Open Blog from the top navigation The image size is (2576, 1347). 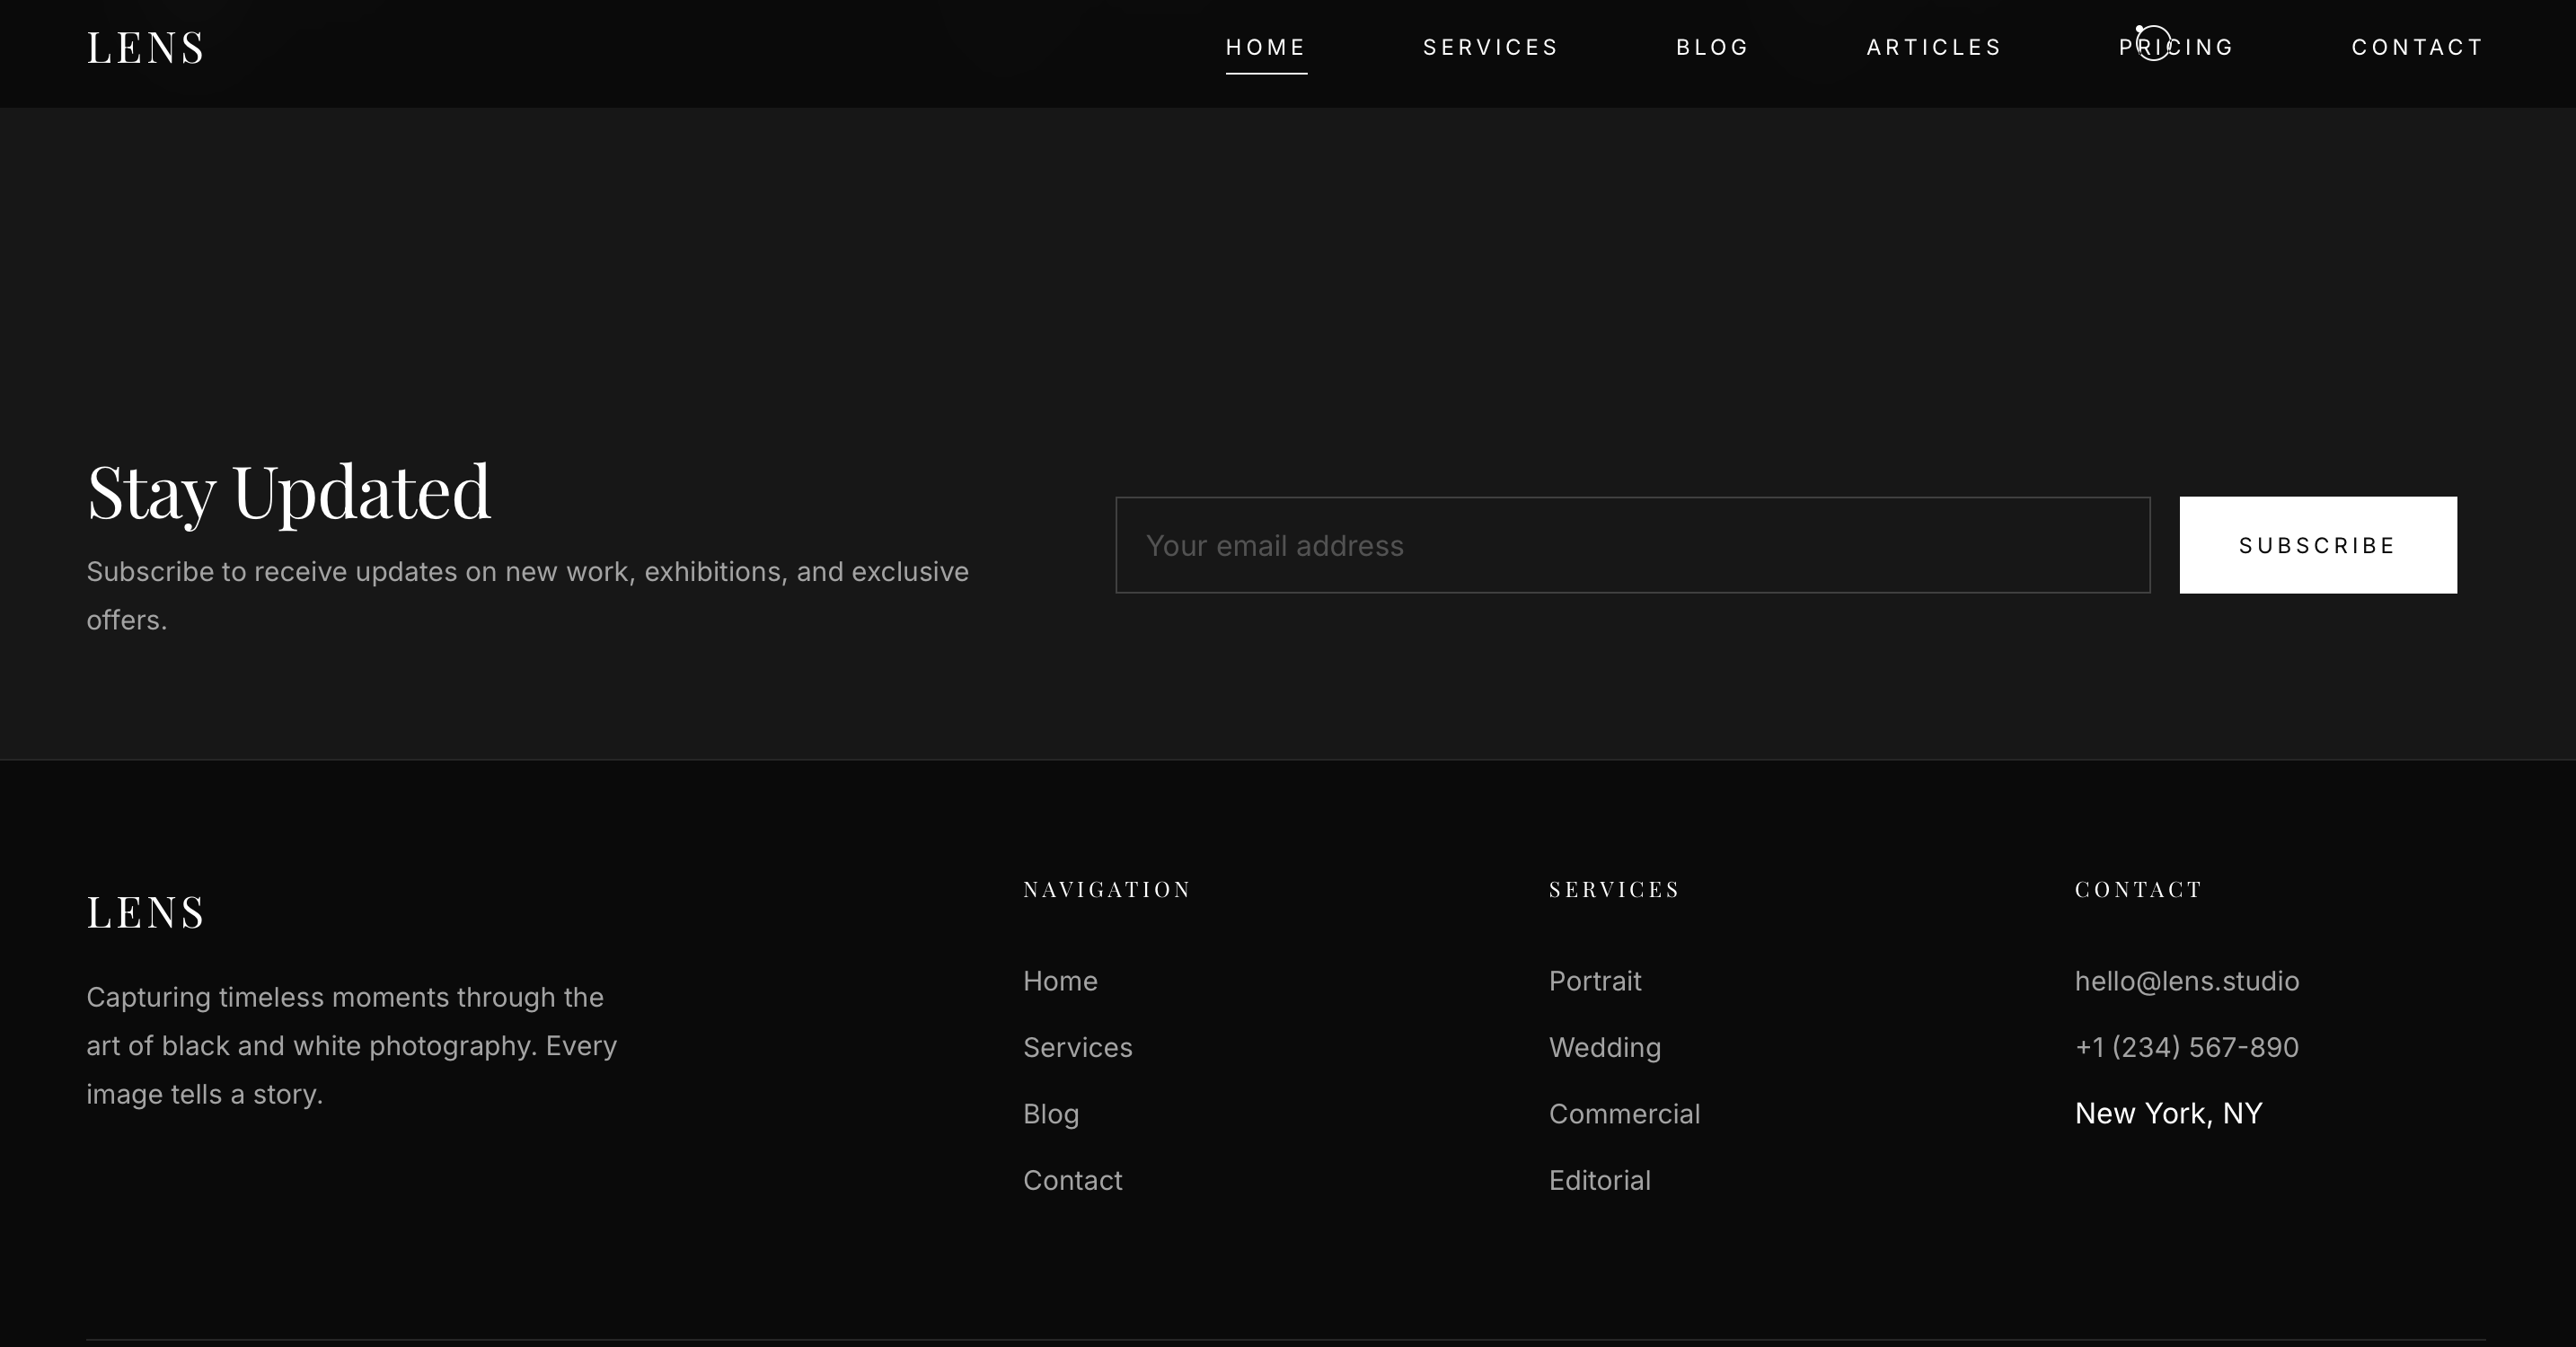pyautogui.click(x=1712, y=47)
